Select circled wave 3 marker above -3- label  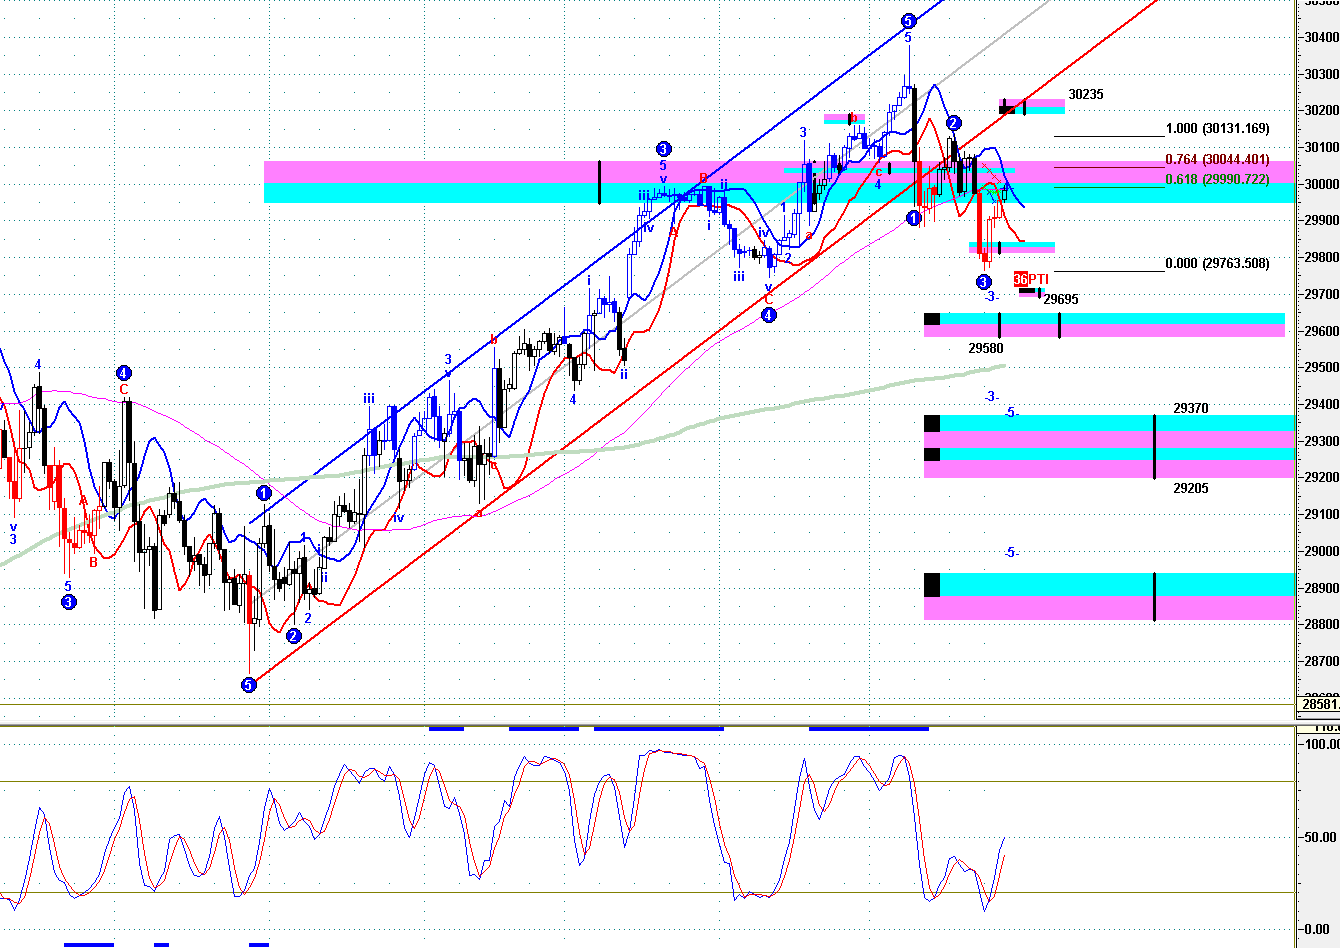tap(984, 283)
